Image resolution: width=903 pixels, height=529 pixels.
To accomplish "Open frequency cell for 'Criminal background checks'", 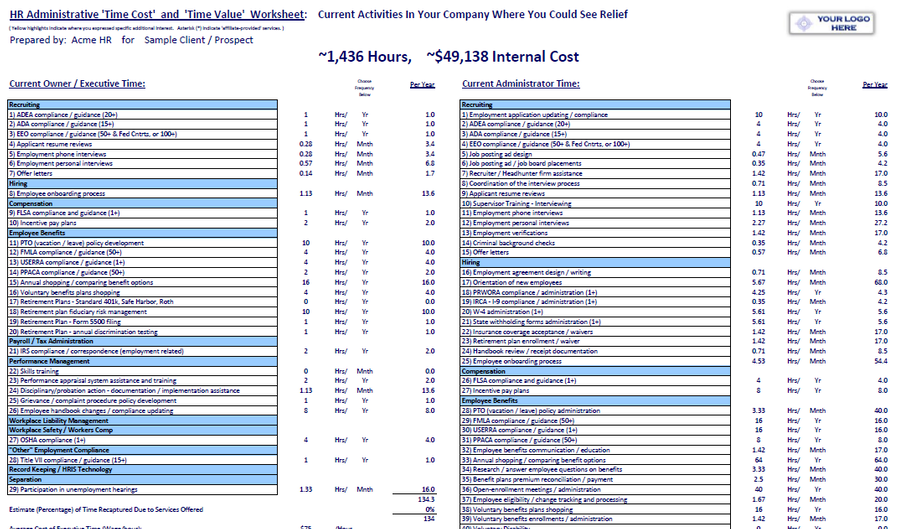I will [x=817, y=242].
